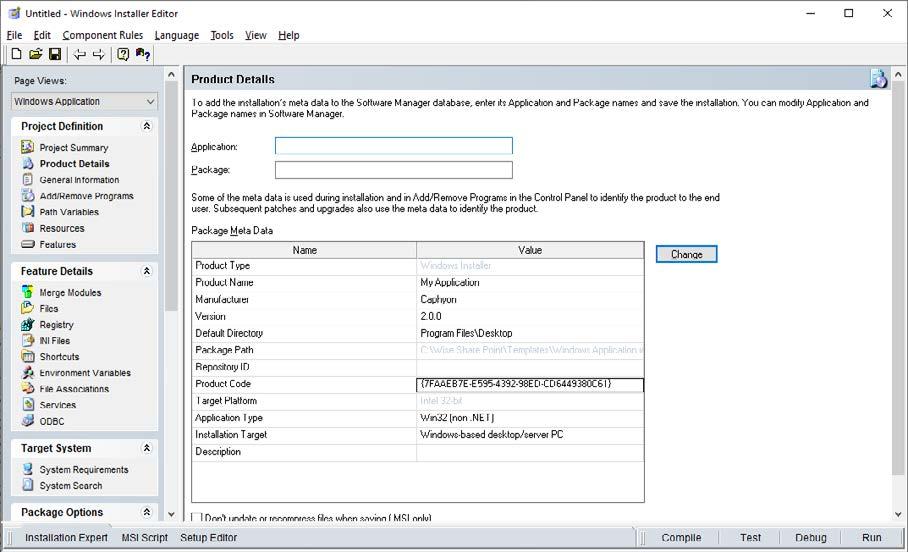Click the What's This help pointer icon
The image size is (908, 552).
(x=143, y=54)
